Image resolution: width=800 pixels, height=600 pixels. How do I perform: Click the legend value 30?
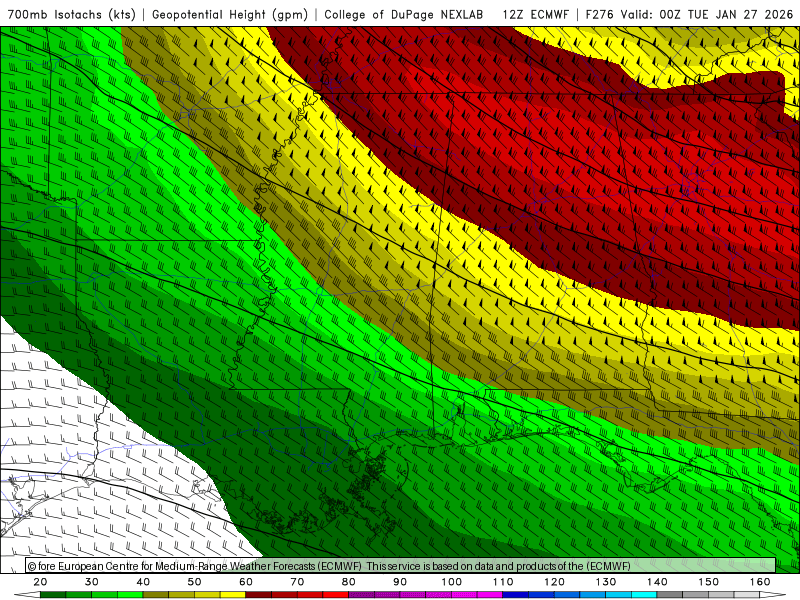[92, 582]
